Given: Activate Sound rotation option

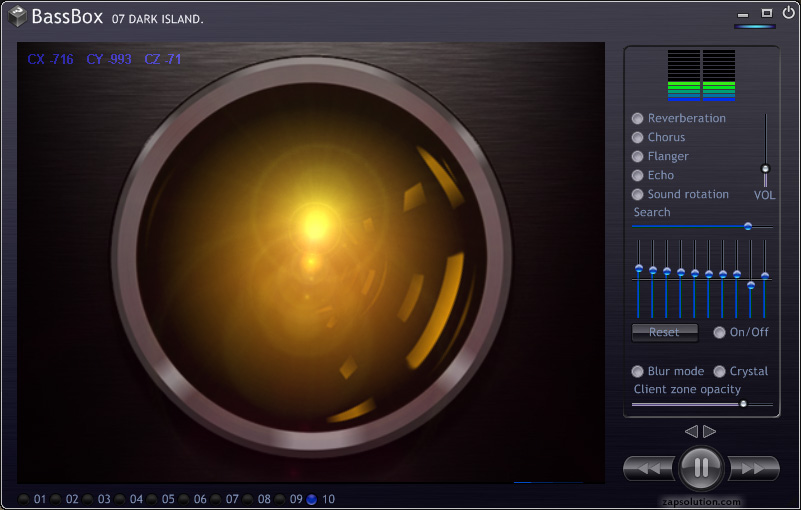Looking at the screenshot, I should 638,194.
